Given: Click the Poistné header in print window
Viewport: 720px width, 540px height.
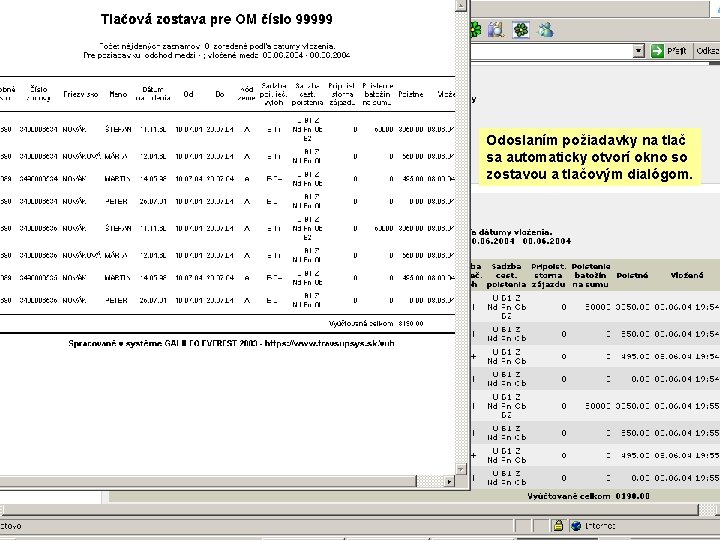Looking at the screenshot, I should pyautogui.click(x=411, y=94).
